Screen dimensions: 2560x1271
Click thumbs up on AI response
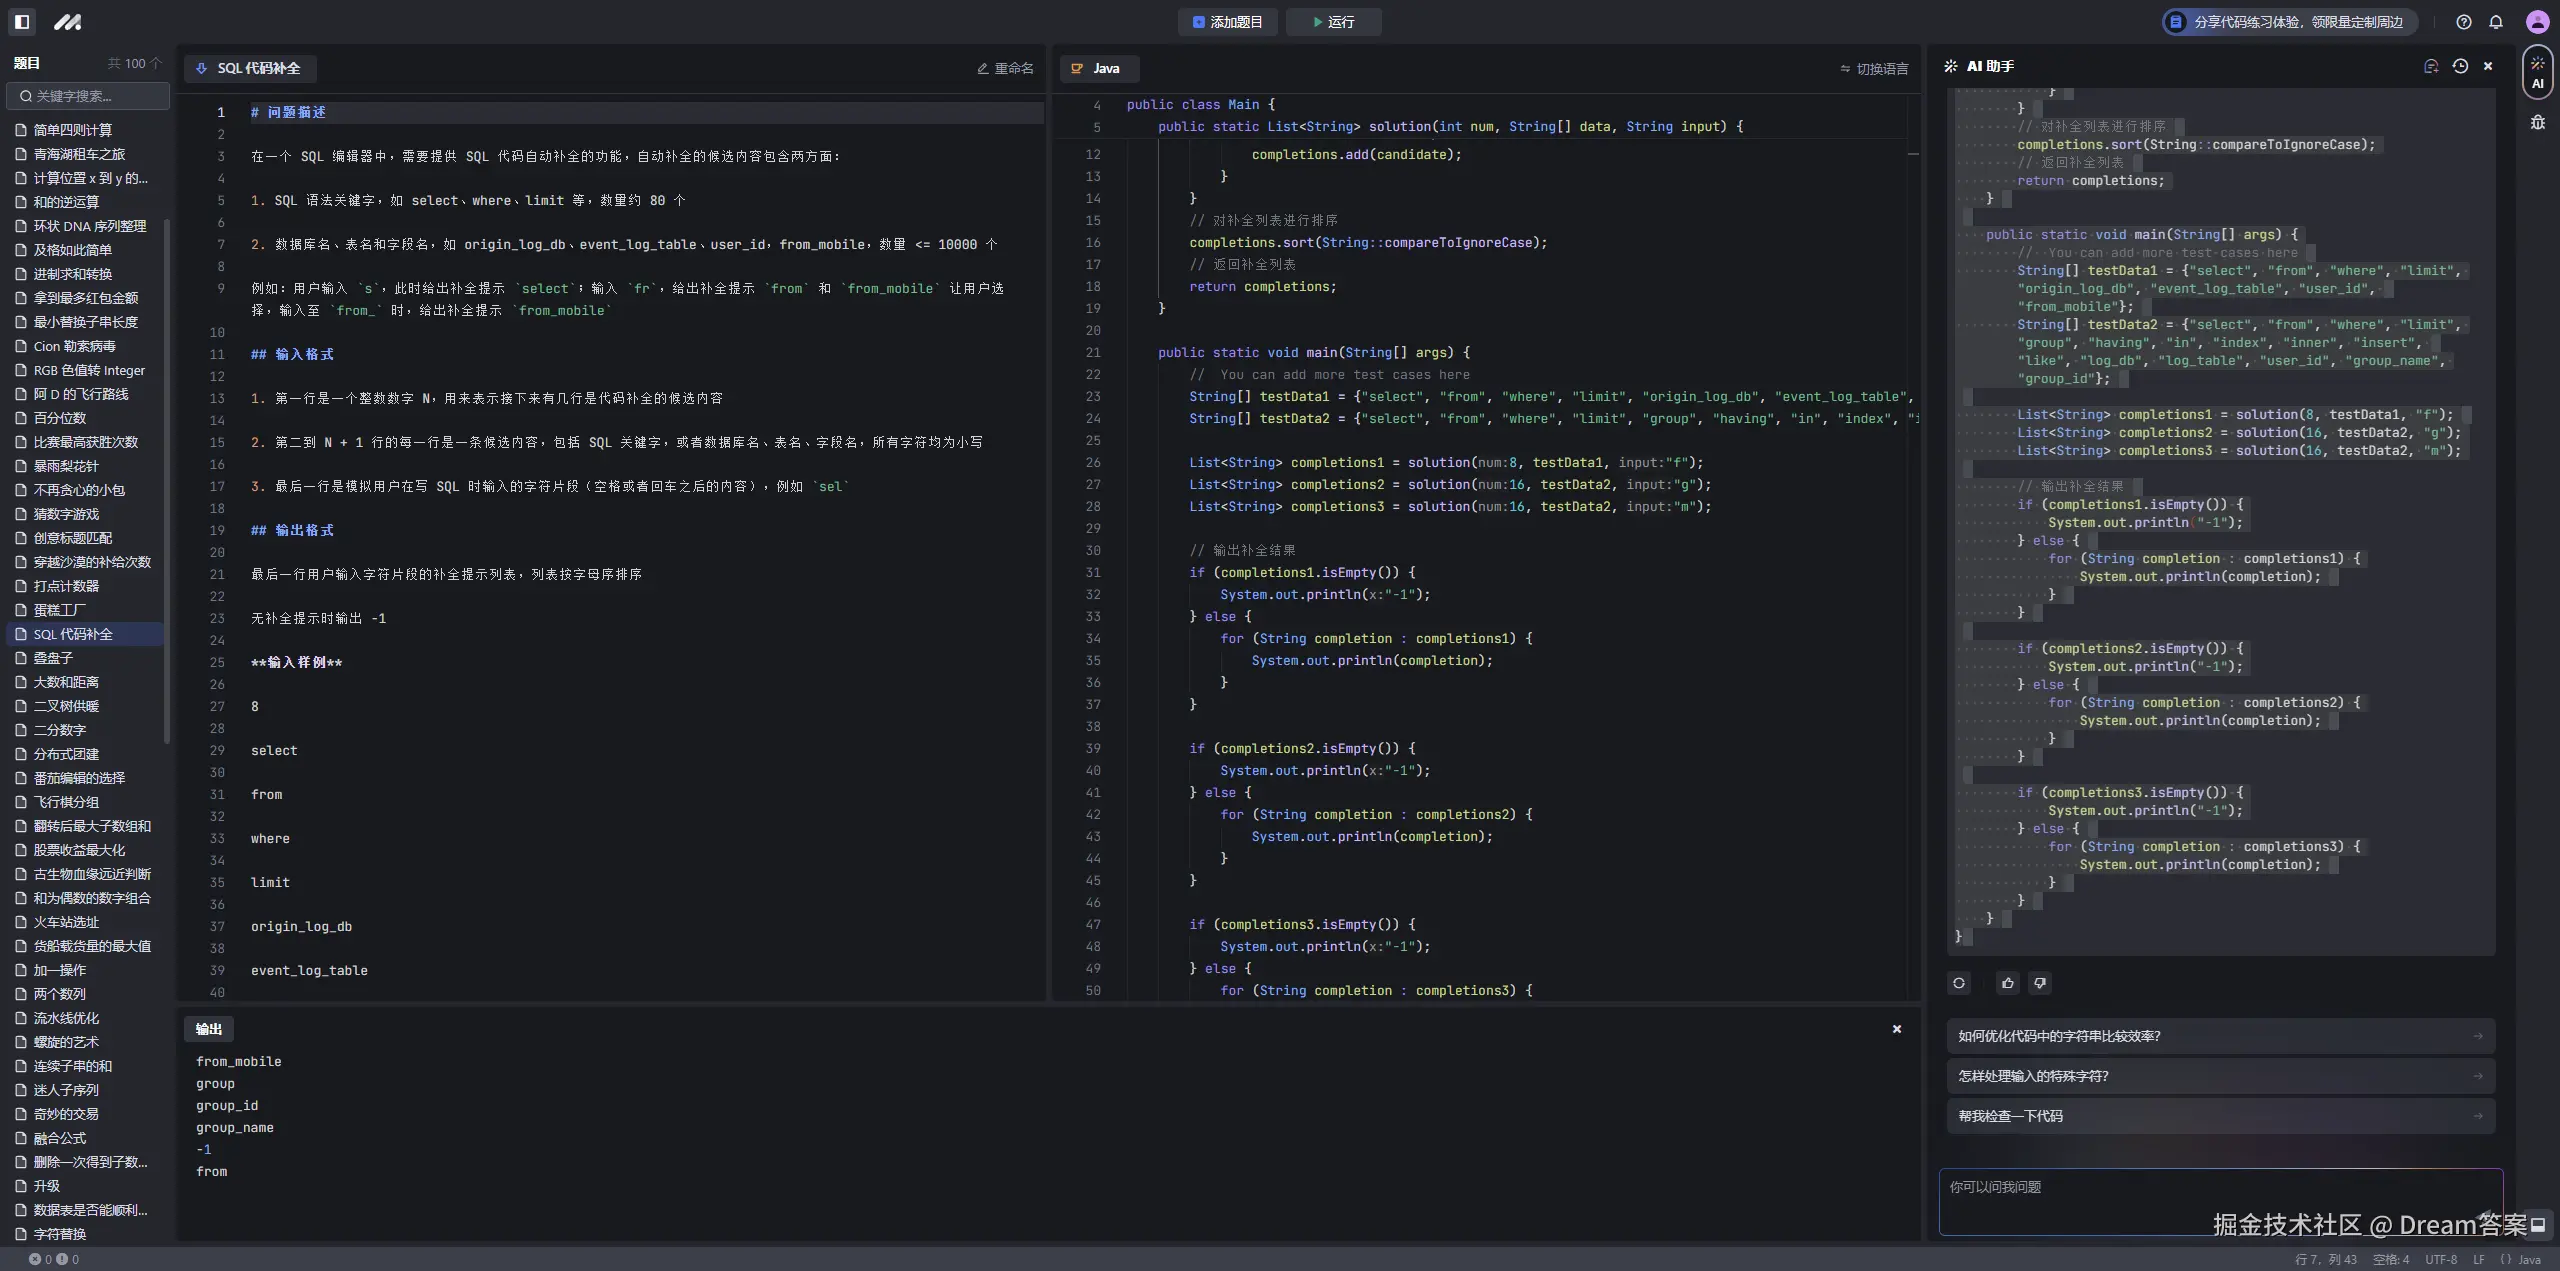pyautogui.click(x=2007, y=983)
